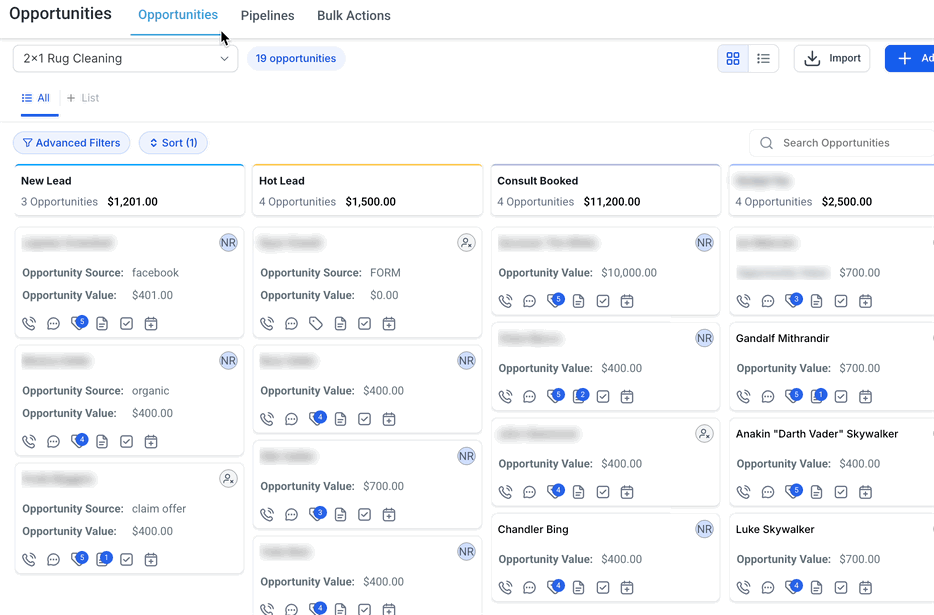
Task: Switch to the Pipelines tab
Action: pyautogui.click(x=267, y=16)
